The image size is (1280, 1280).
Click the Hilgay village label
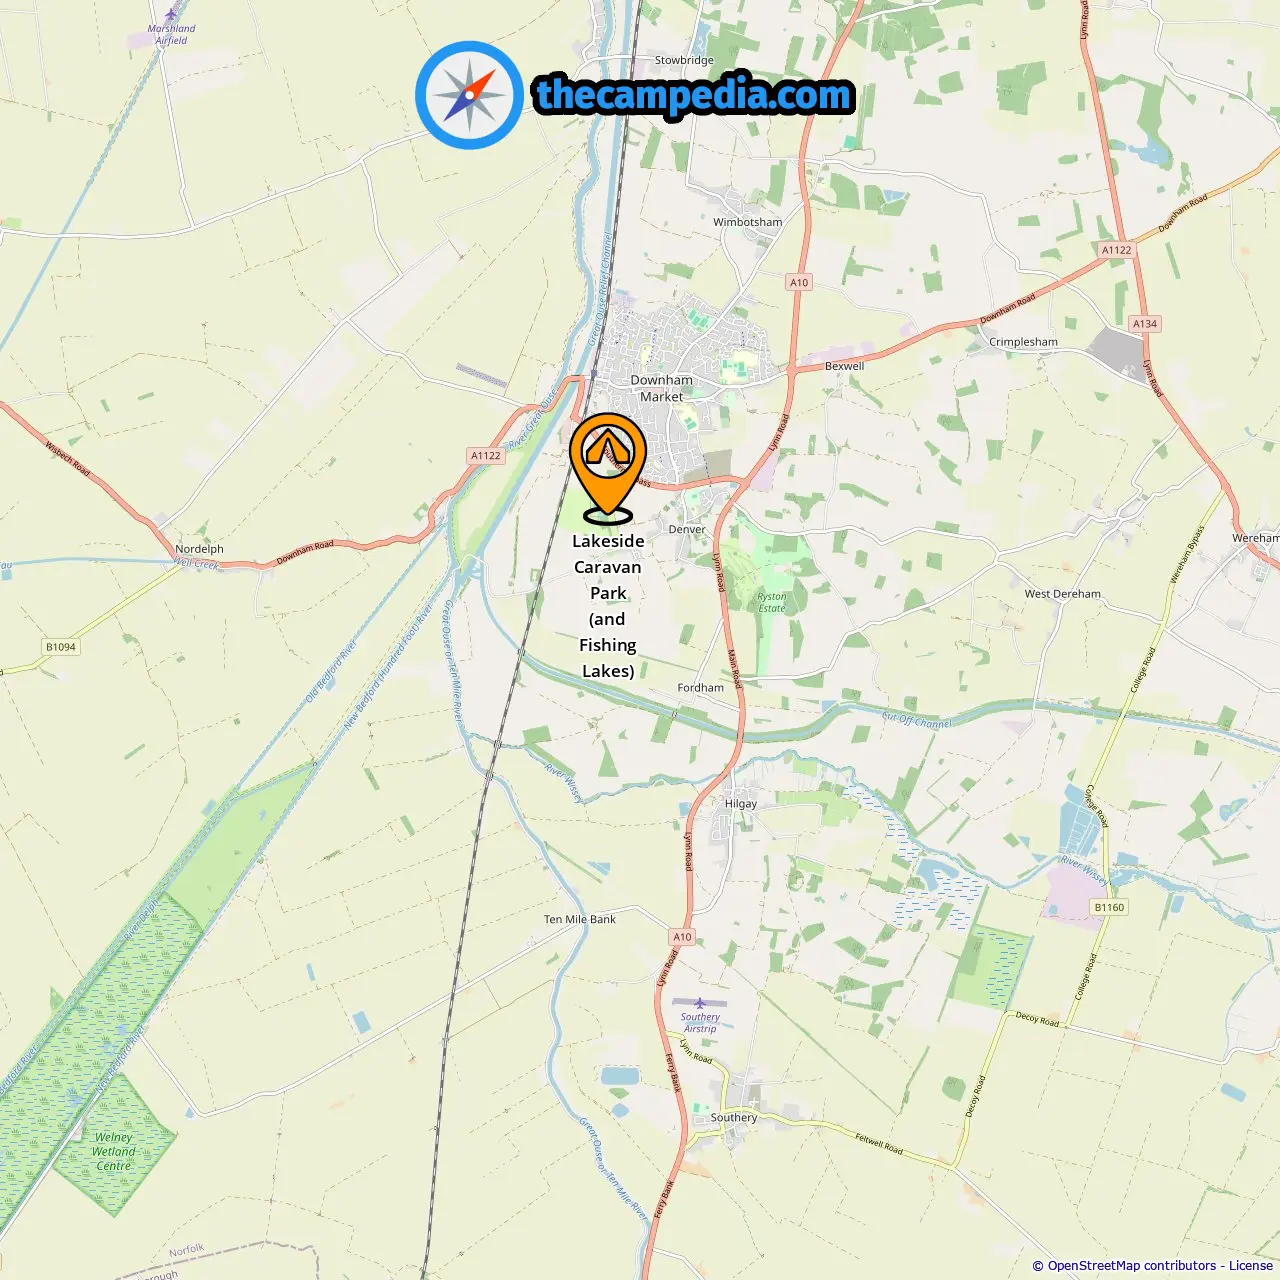(x=741, y=803)
